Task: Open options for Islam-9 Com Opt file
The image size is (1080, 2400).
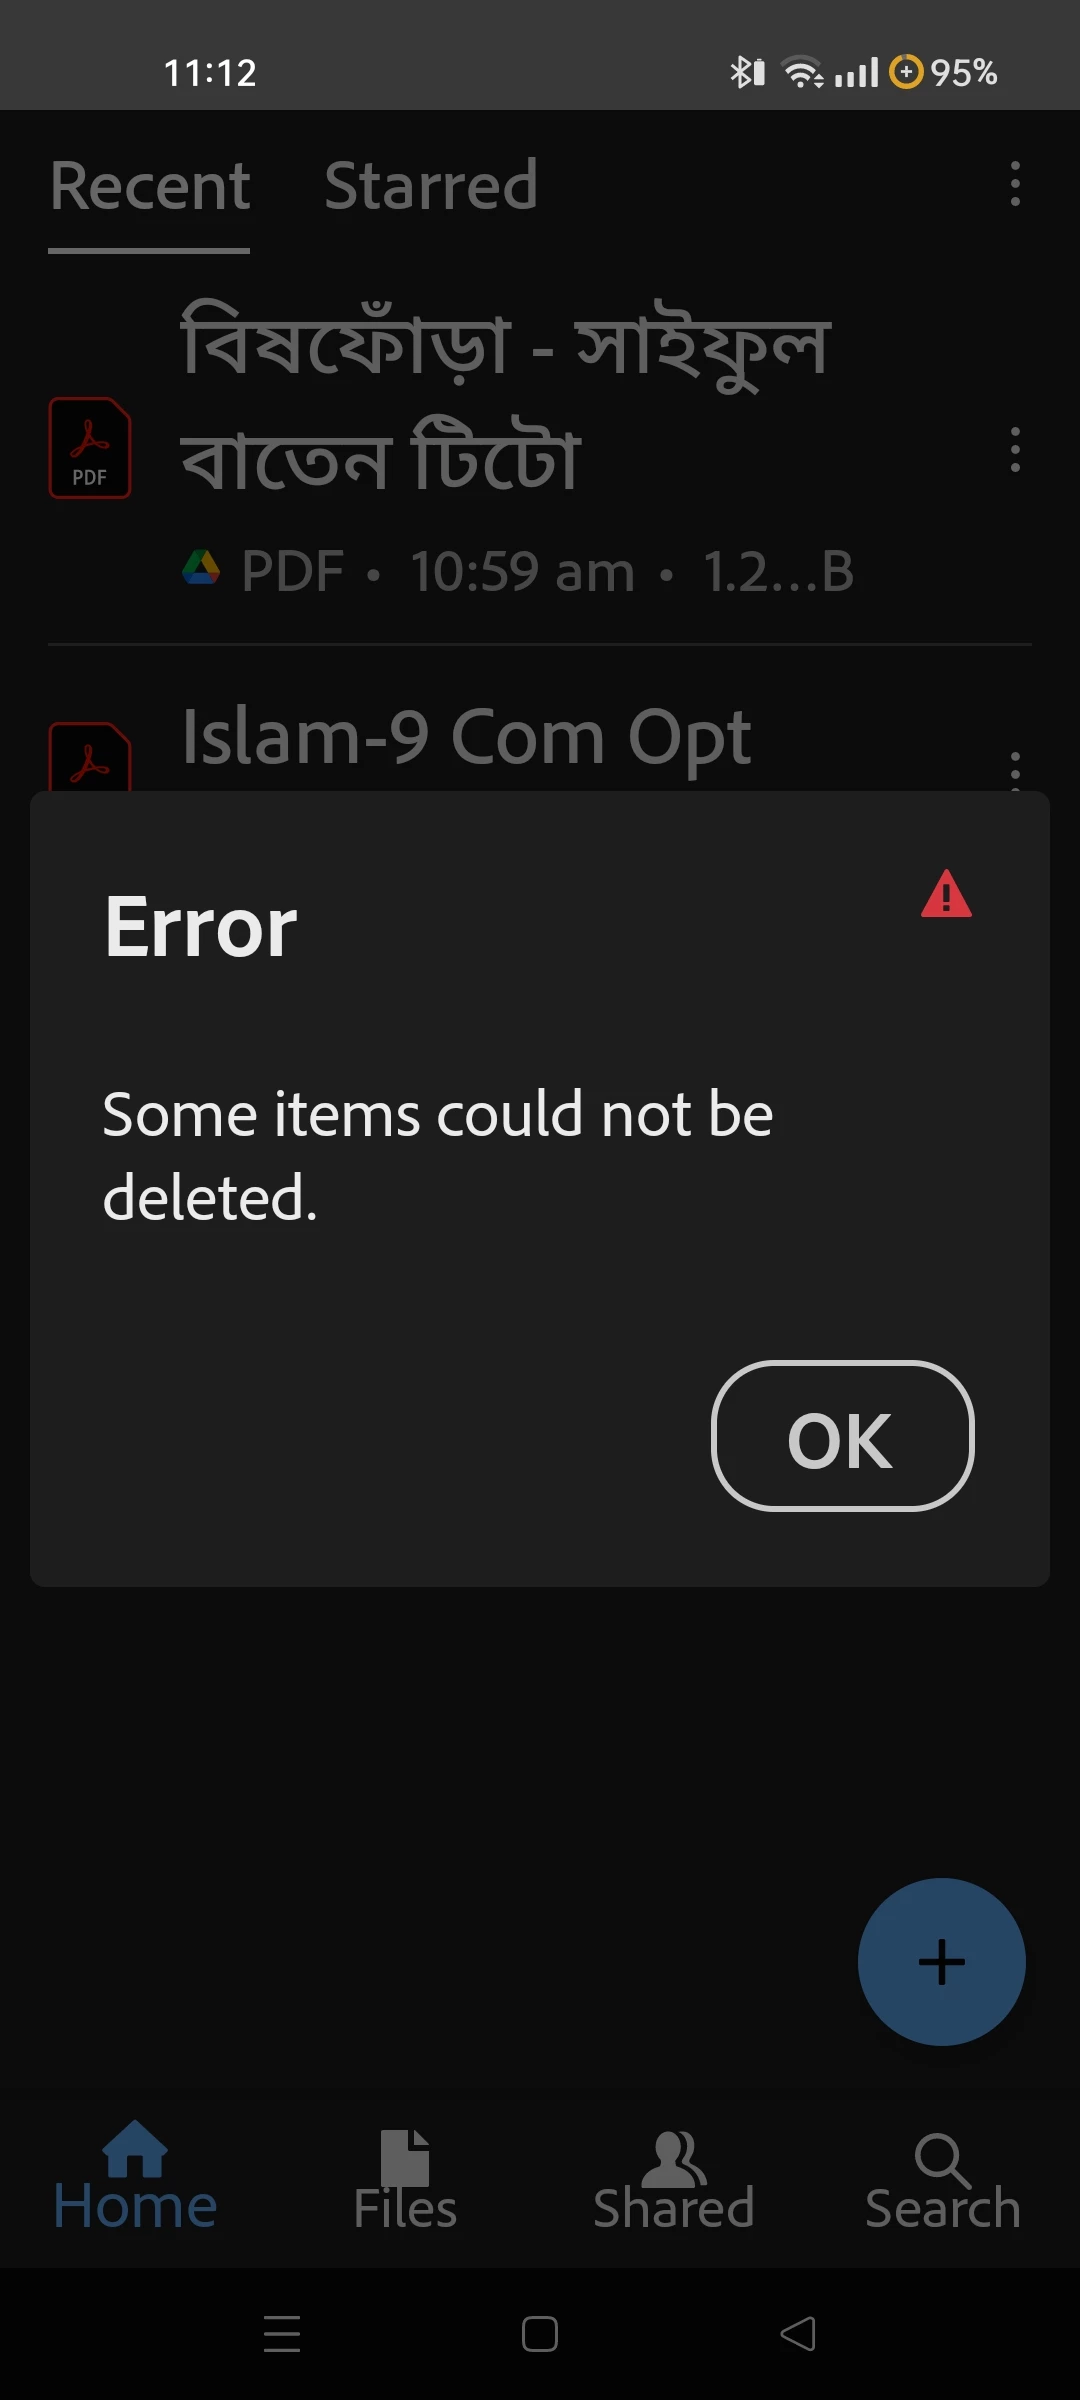Action: coord(1015,770)
